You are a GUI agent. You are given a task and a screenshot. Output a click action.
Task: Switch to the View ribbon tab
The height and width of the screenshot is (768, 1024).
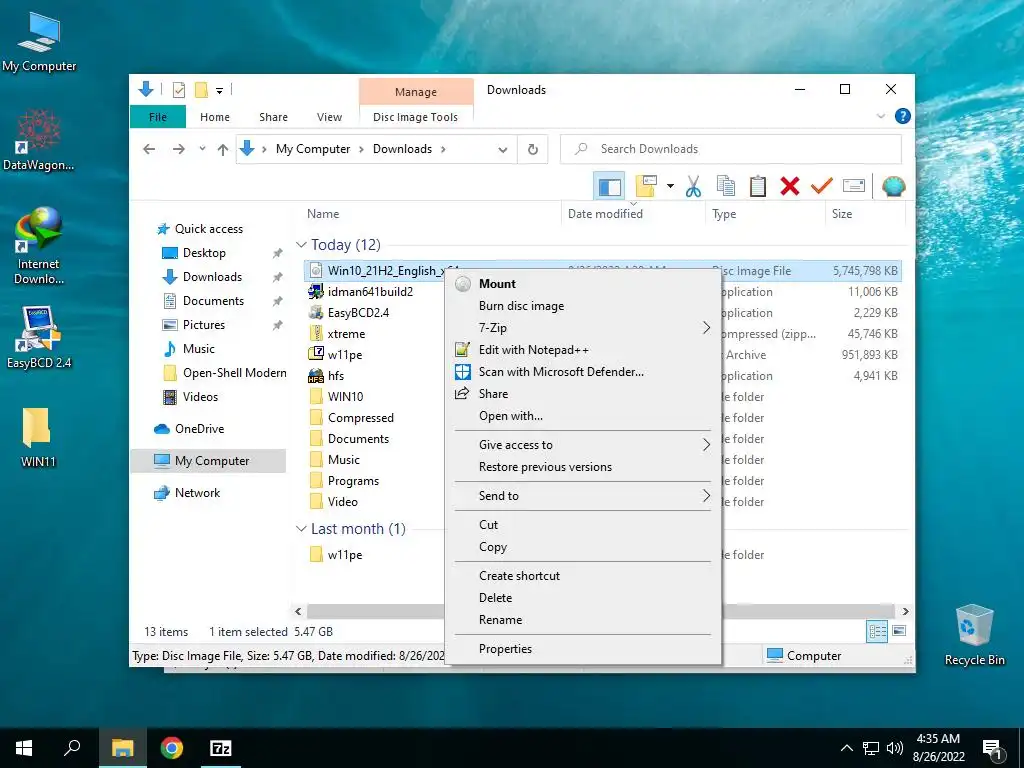[x=329, y=117]
